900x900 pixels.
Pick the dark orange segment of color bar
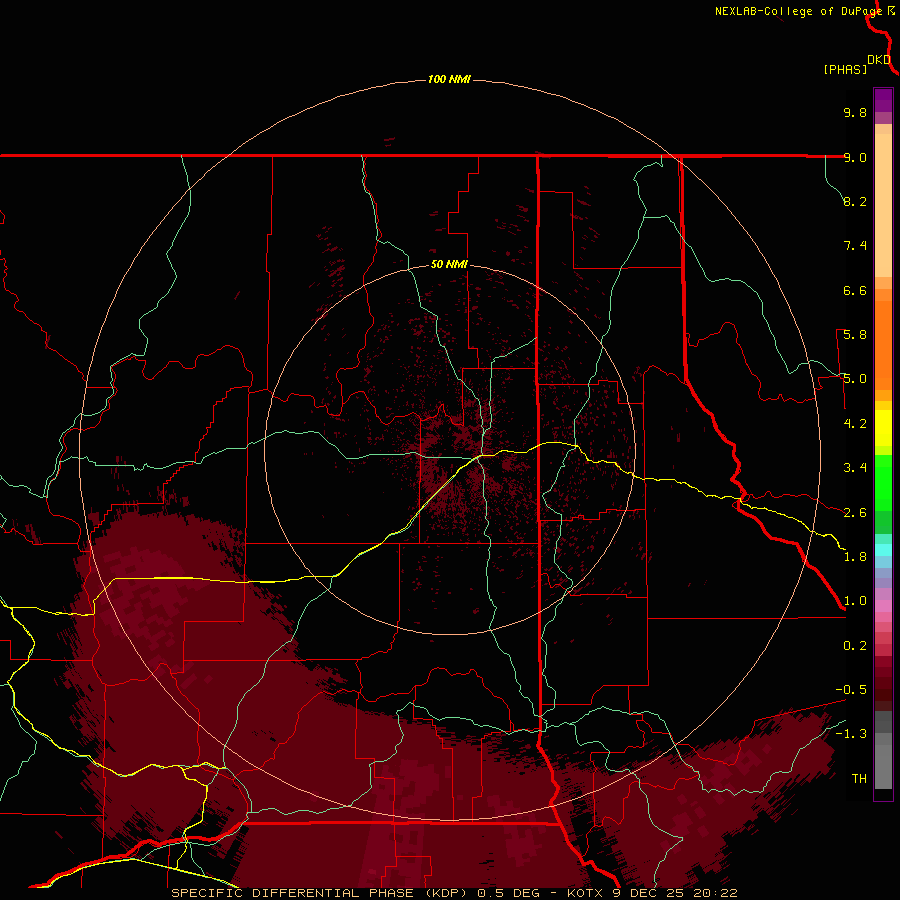[x=883, y=346]
